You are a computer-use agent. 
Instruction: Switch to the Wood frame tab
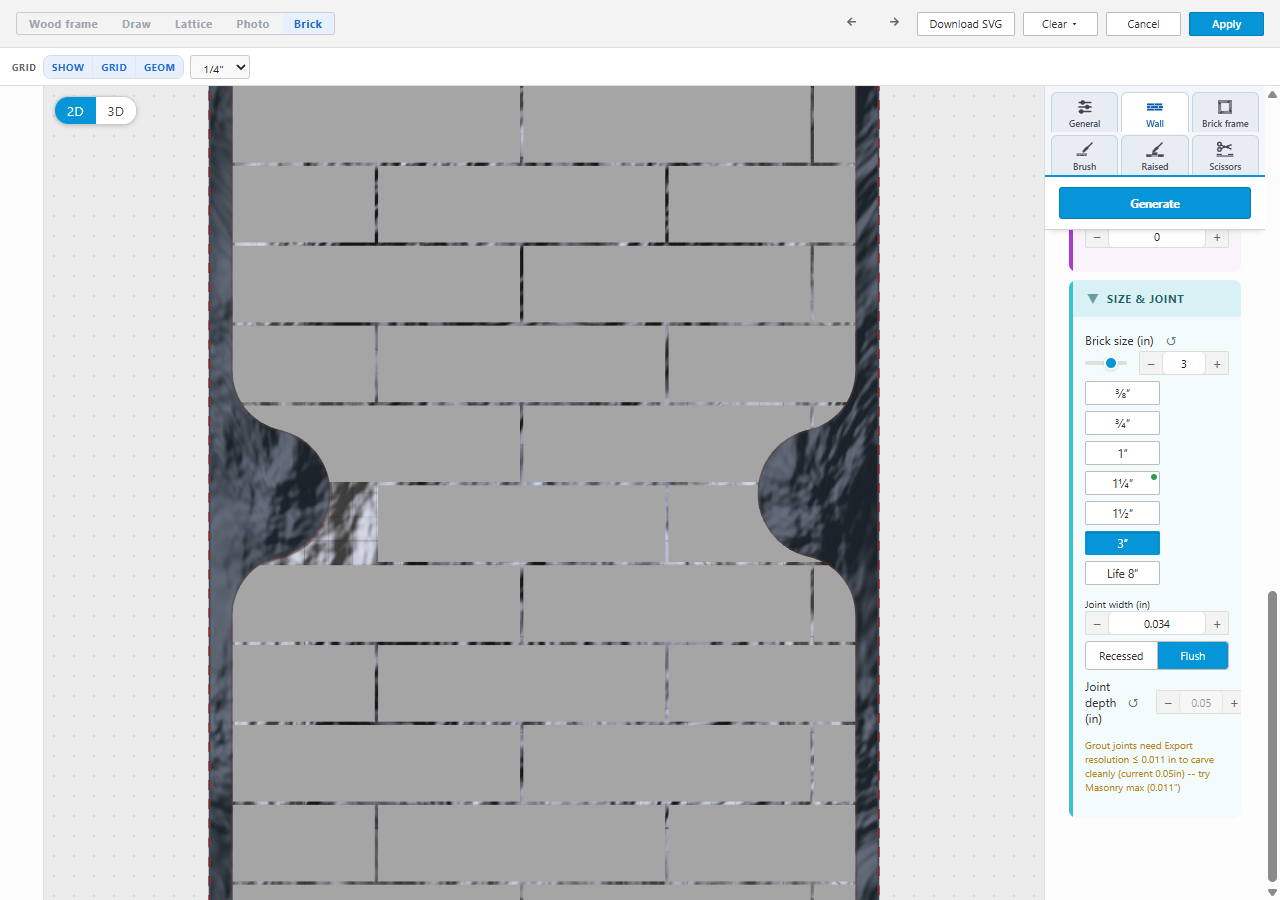[63, 24]
